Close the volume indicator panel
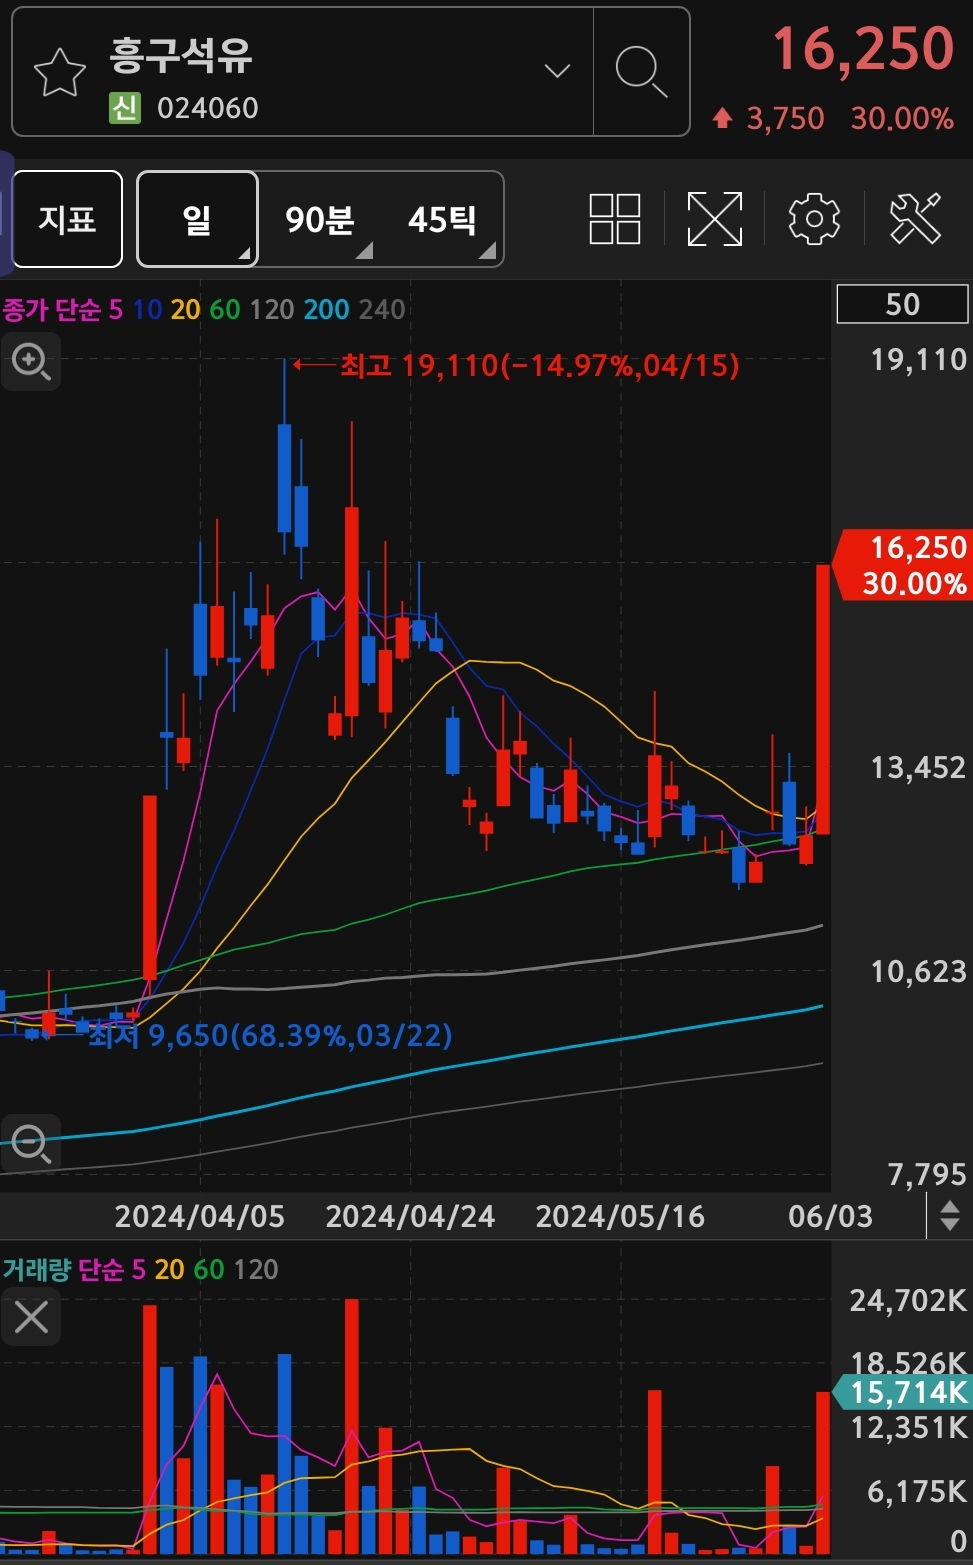The image size is (973, 1565). pos(31,1317)
